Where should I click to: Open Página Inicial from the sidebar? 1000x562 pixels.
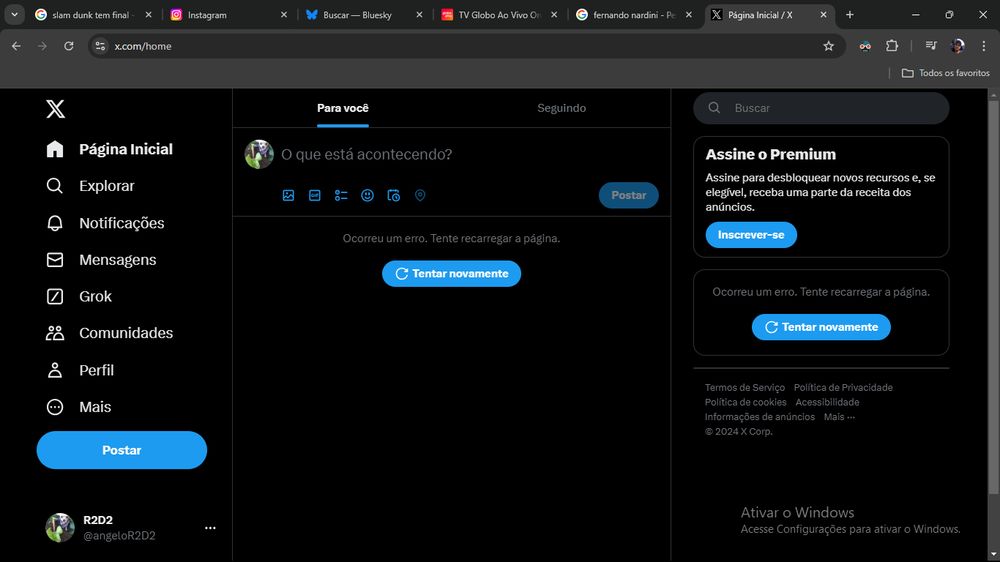(109, 149)
